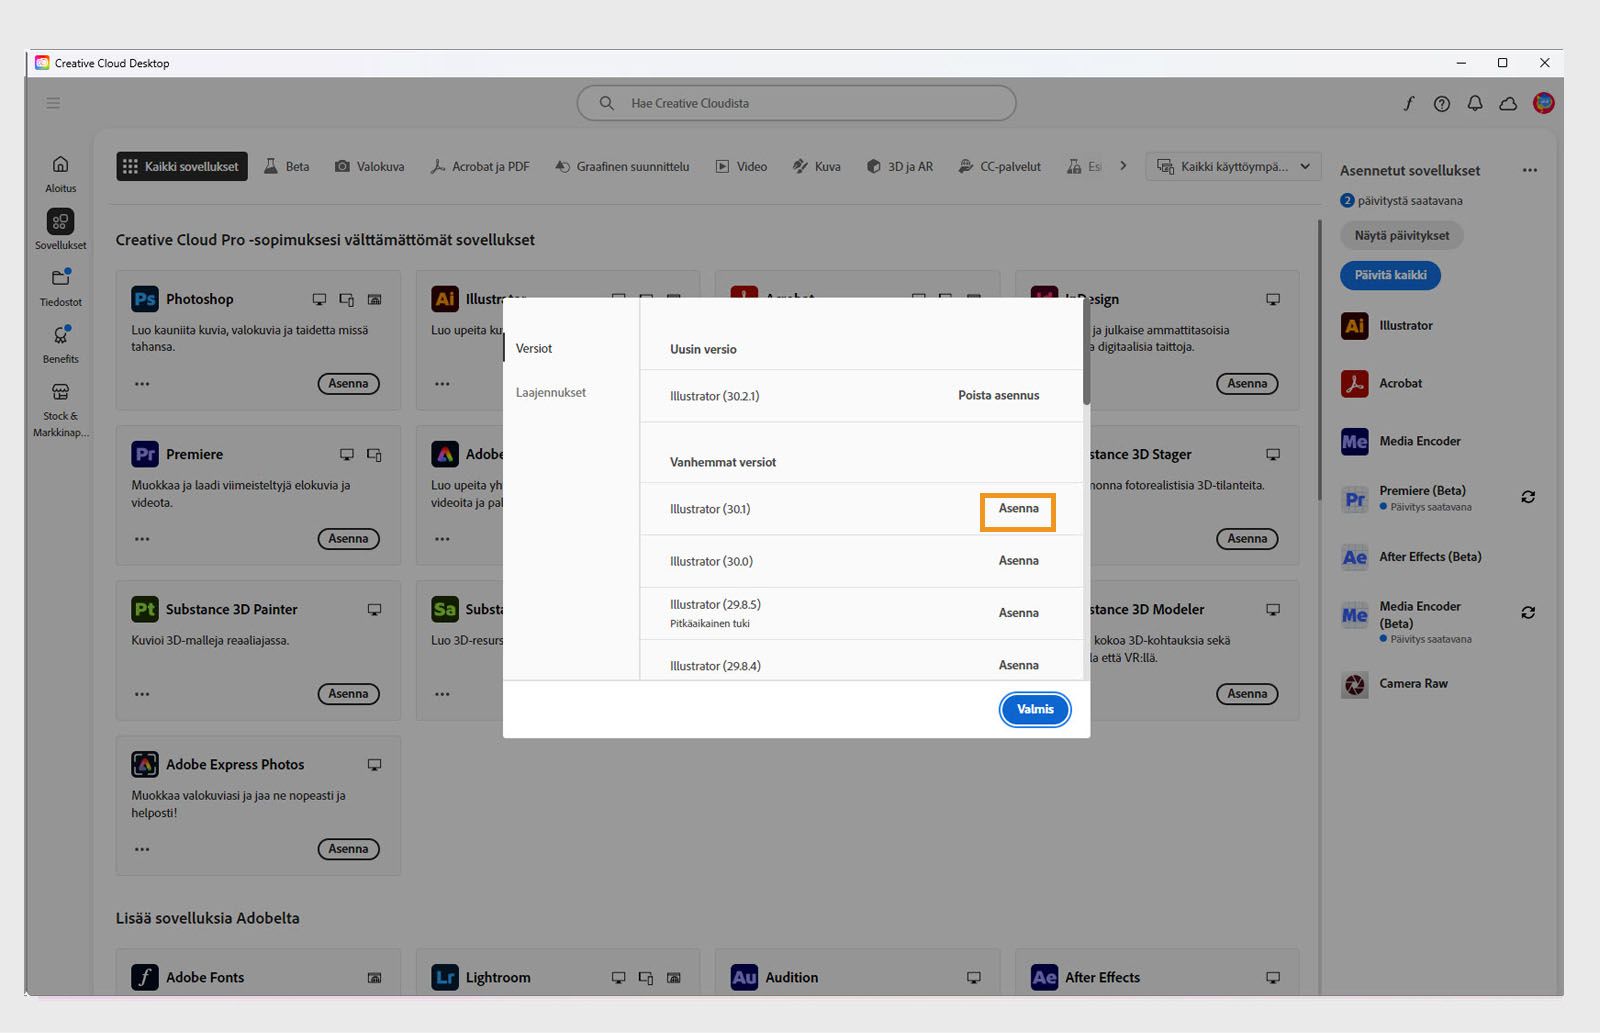
Task: Open Aloitus from the left sidebar
Action: (59, 172)
